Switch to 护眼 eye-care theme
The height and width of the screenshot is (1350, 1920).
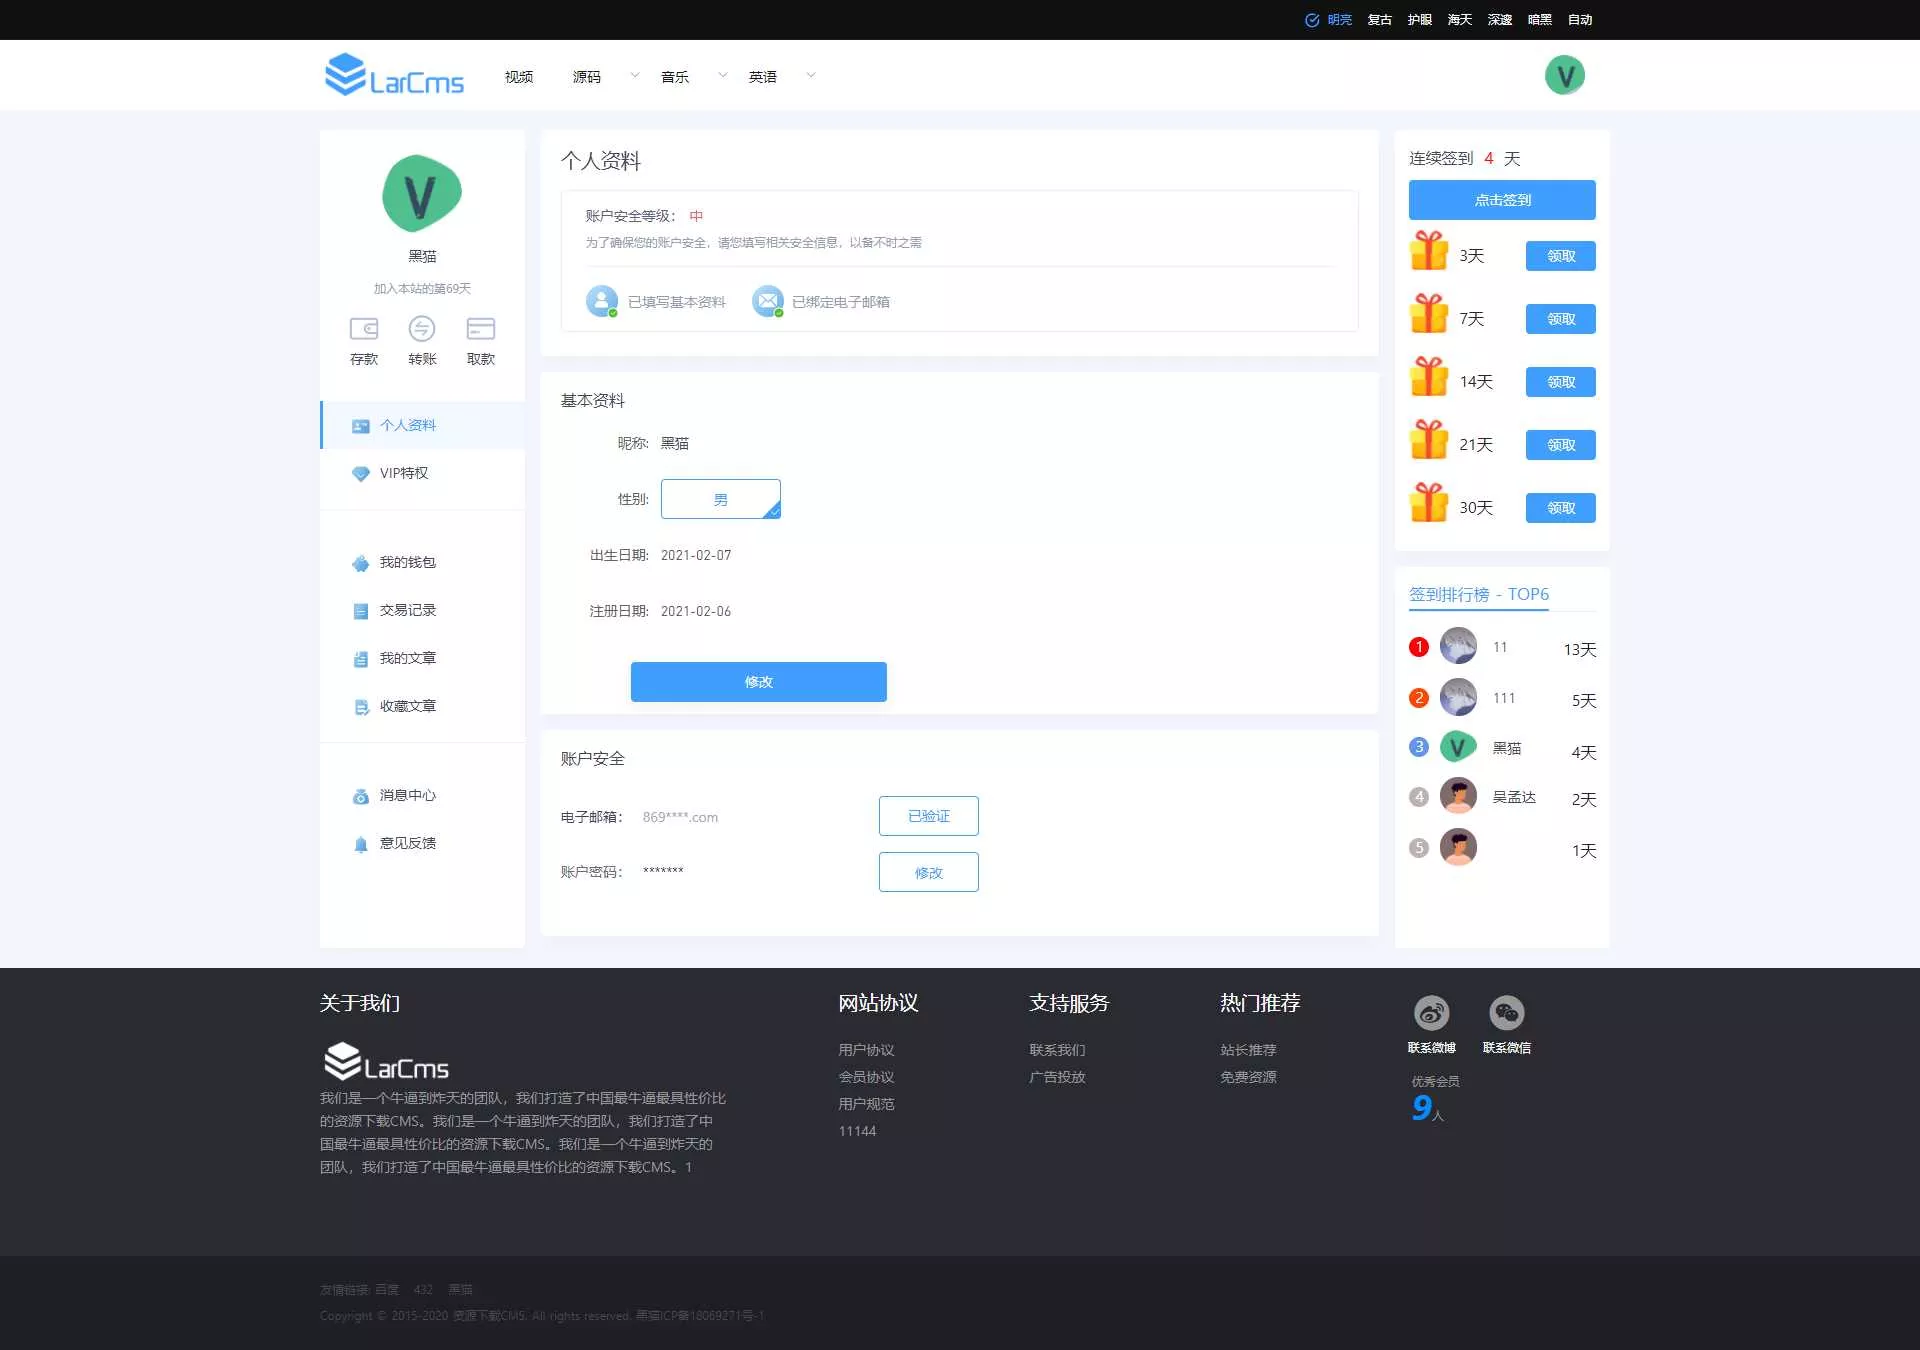[1419, 20]
